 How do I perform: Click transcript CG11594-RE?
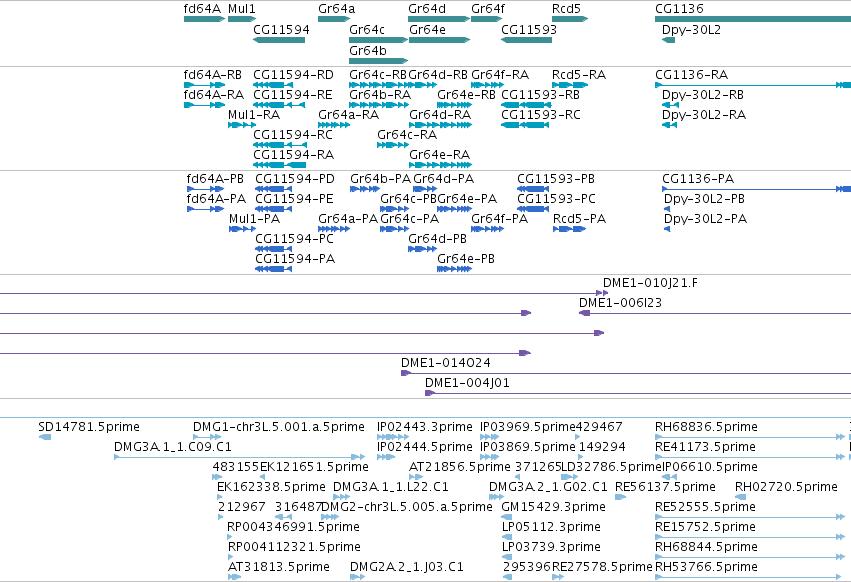279,105
